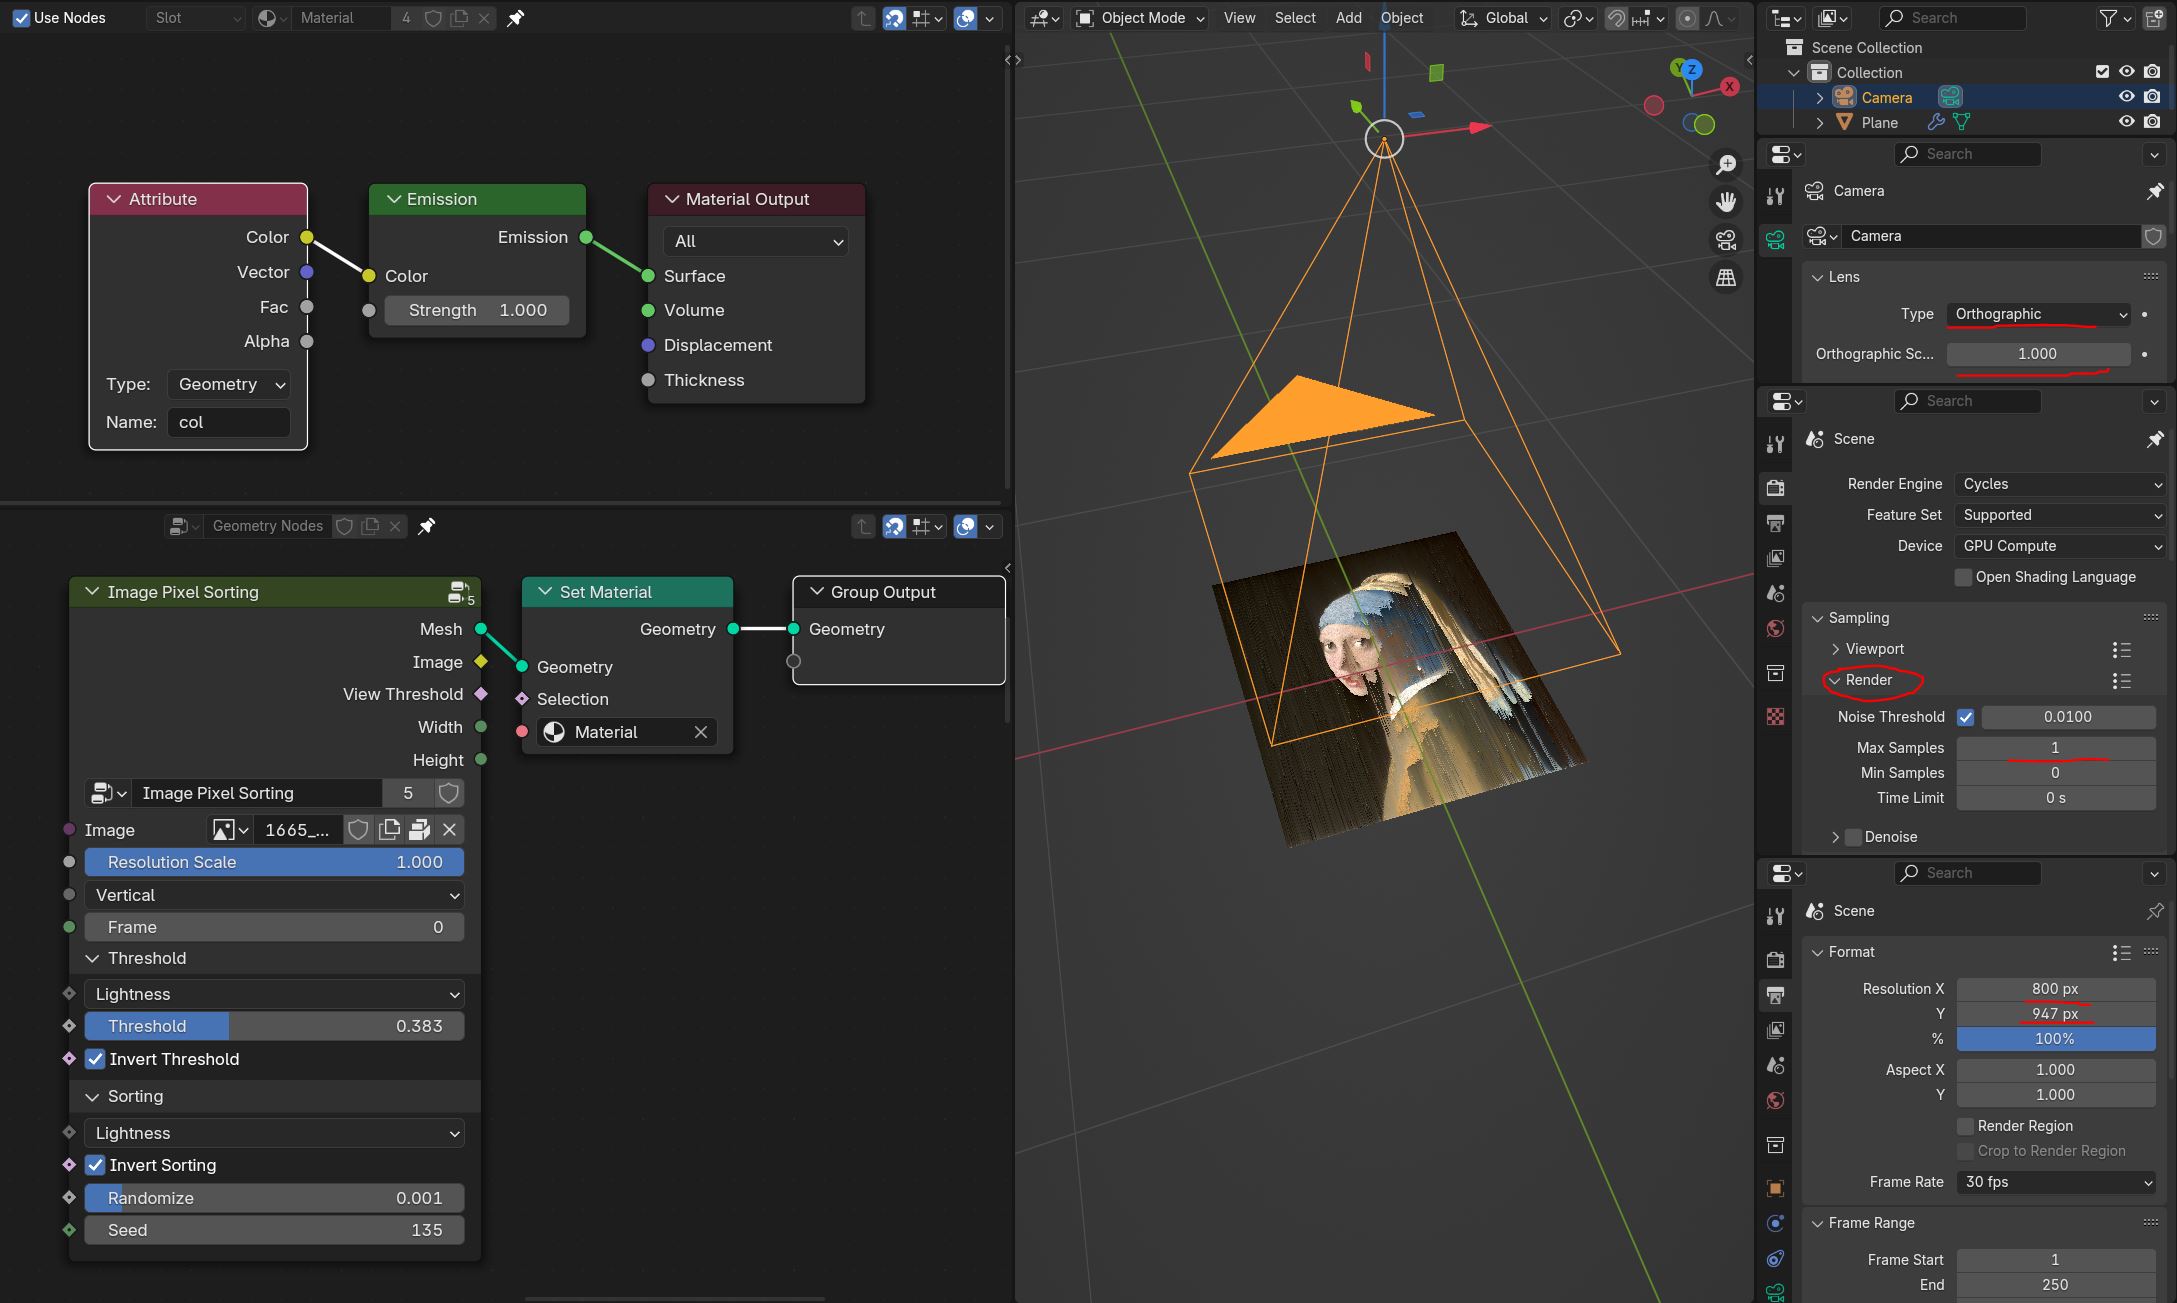Exclude Collection from the view layer
The height and width of the screenshot is (1303, 2177).
point(2102,72)
